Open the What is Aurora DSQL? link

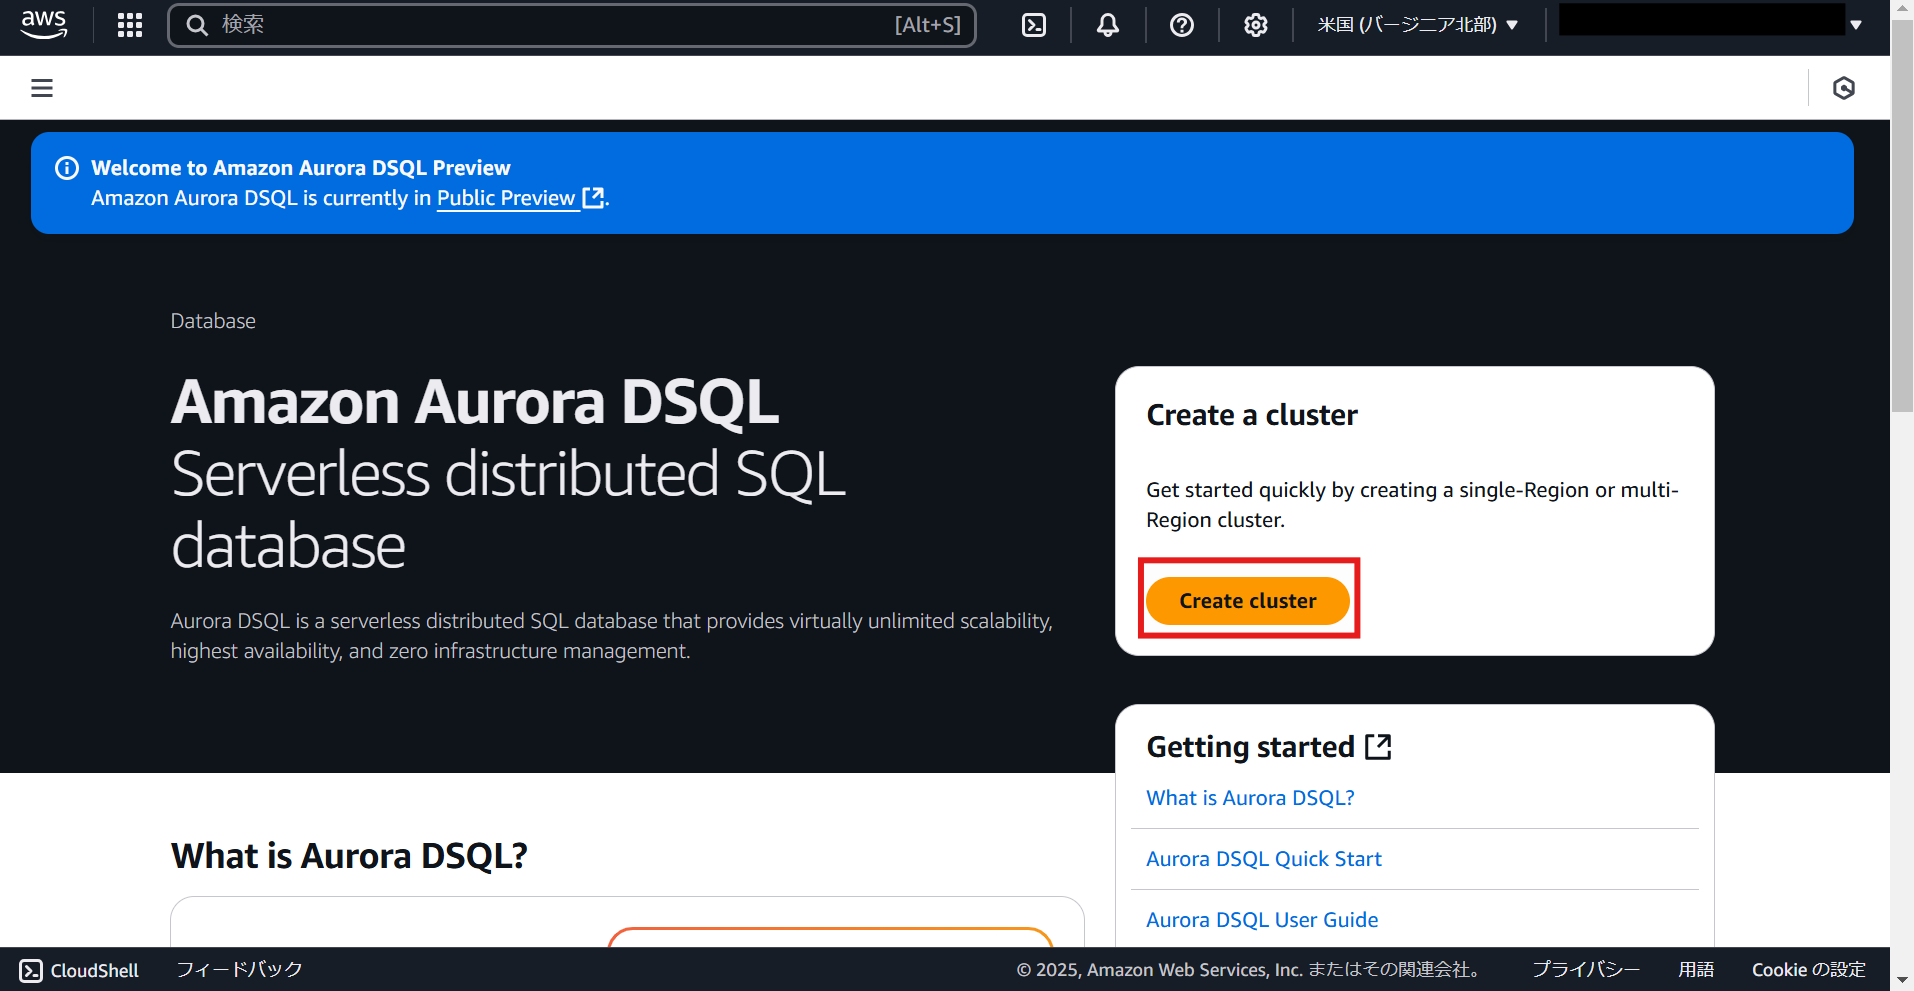1250,798
